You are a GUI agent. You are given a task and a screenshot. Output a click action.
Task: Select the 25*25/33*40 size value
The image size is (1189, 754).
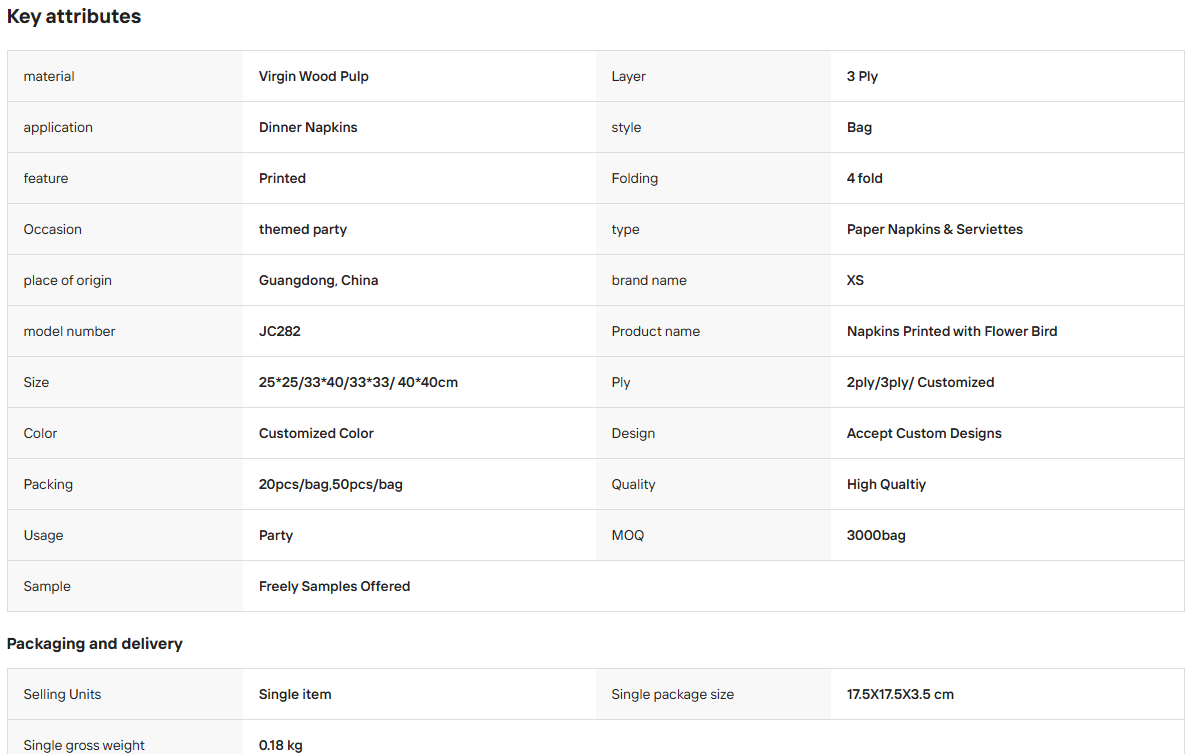point(358,382)
